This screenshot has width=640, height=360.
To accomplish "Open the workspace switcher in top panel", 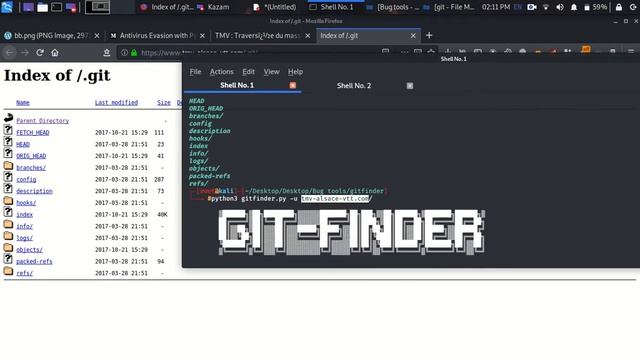I will point(98,7).
